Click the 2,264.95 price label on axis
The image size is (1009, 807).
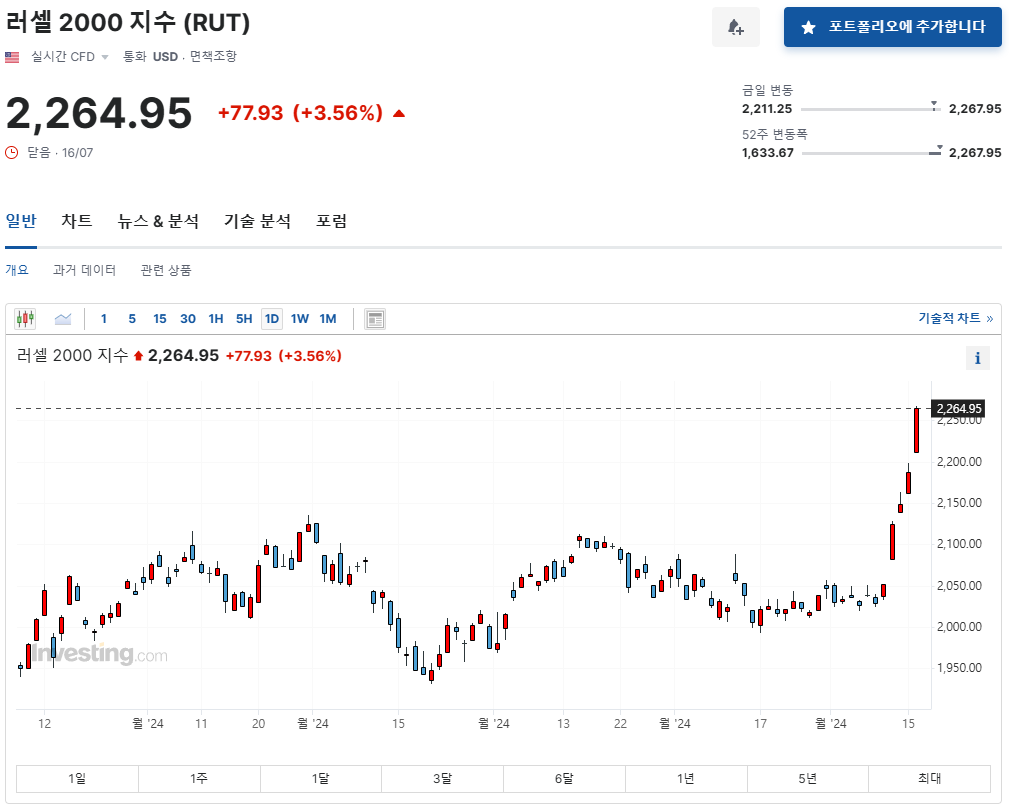(x=958, y=409)
